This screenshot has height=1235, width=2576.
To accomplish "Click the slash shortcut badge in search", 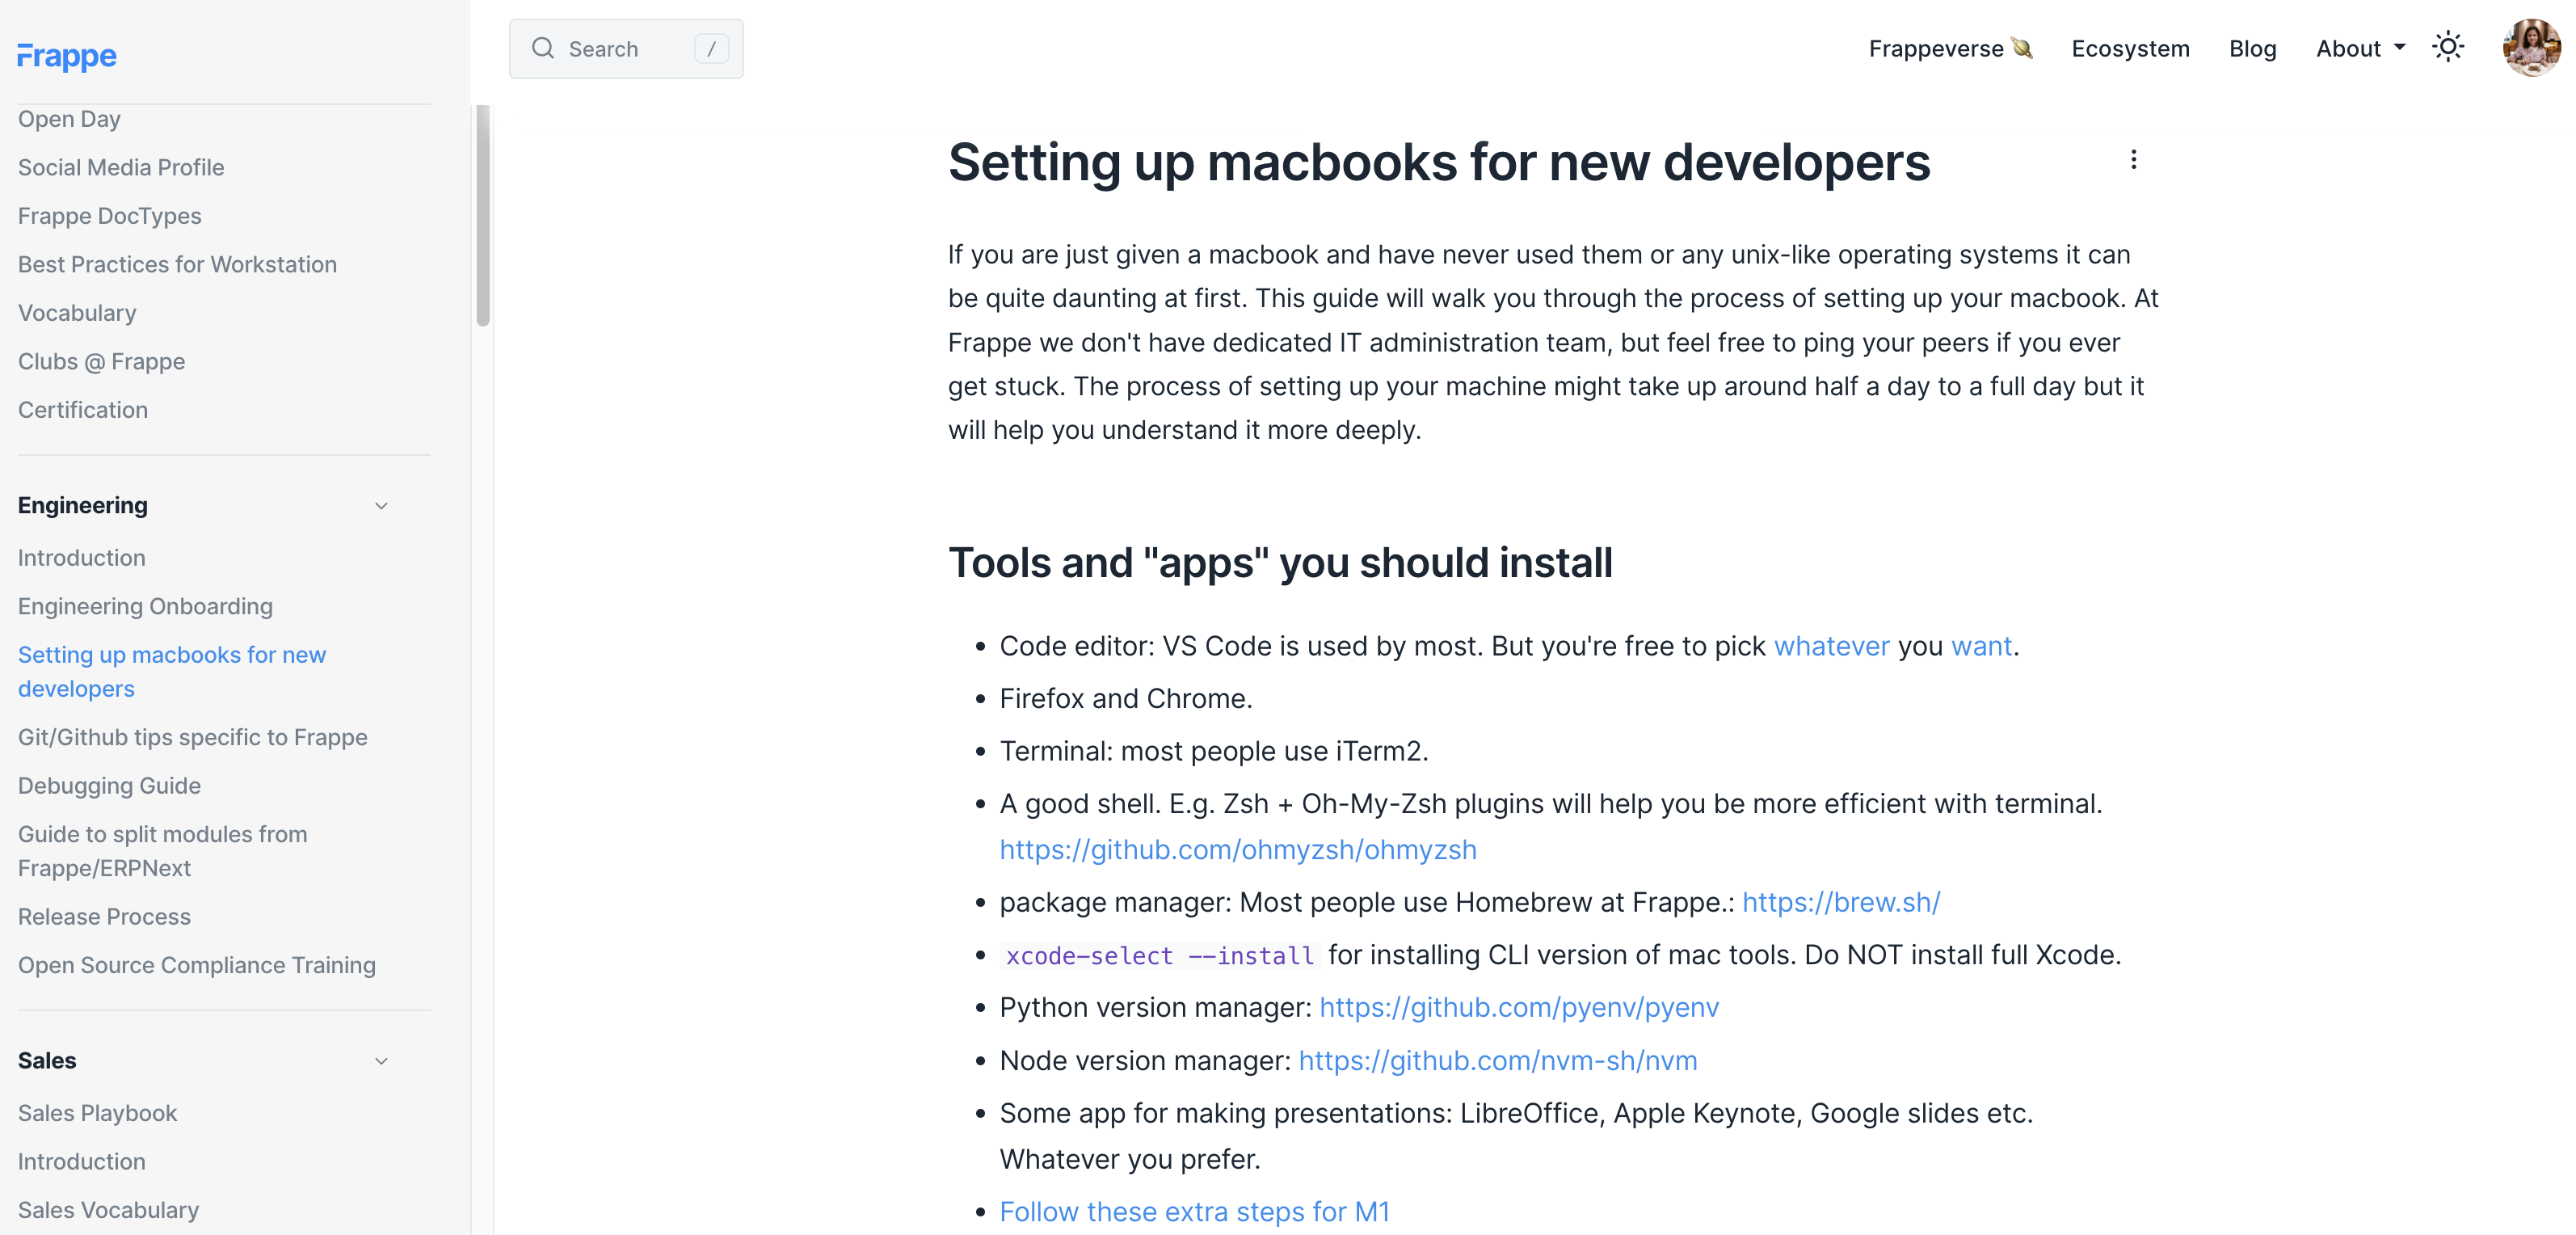I will [x=711, y=48].
